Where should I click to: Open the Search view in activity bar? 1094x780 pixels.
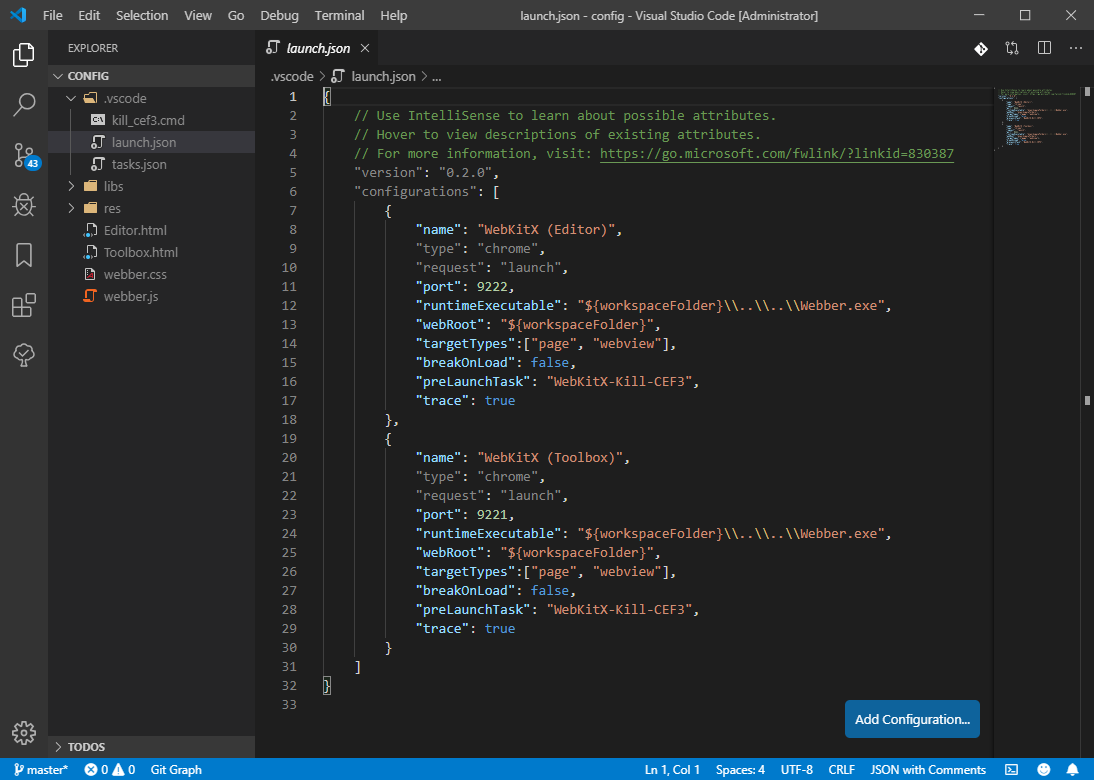(24, 105)
